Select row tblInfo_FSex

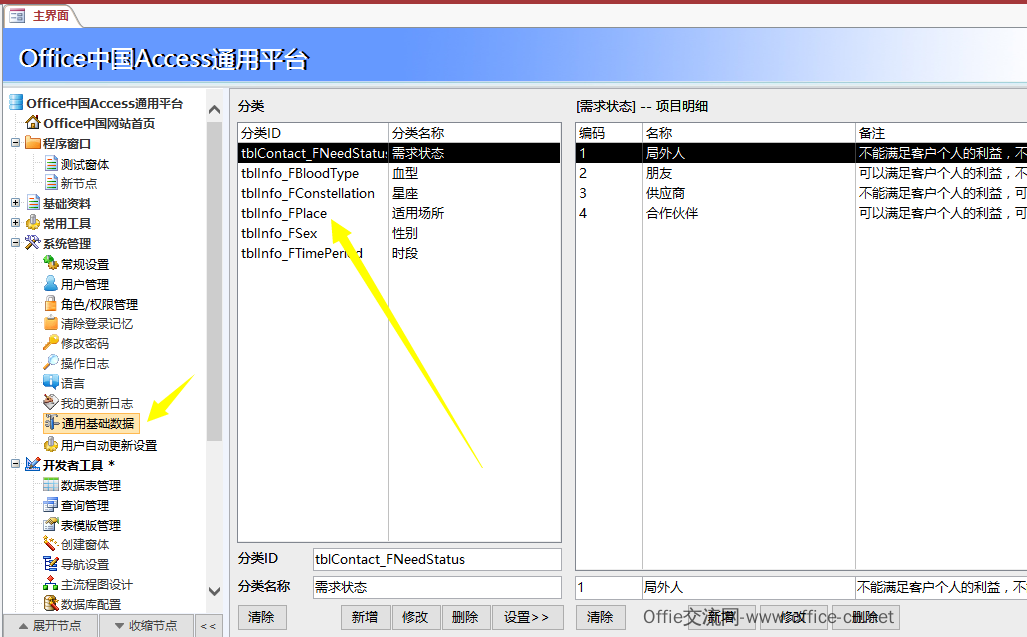point(399,233)
